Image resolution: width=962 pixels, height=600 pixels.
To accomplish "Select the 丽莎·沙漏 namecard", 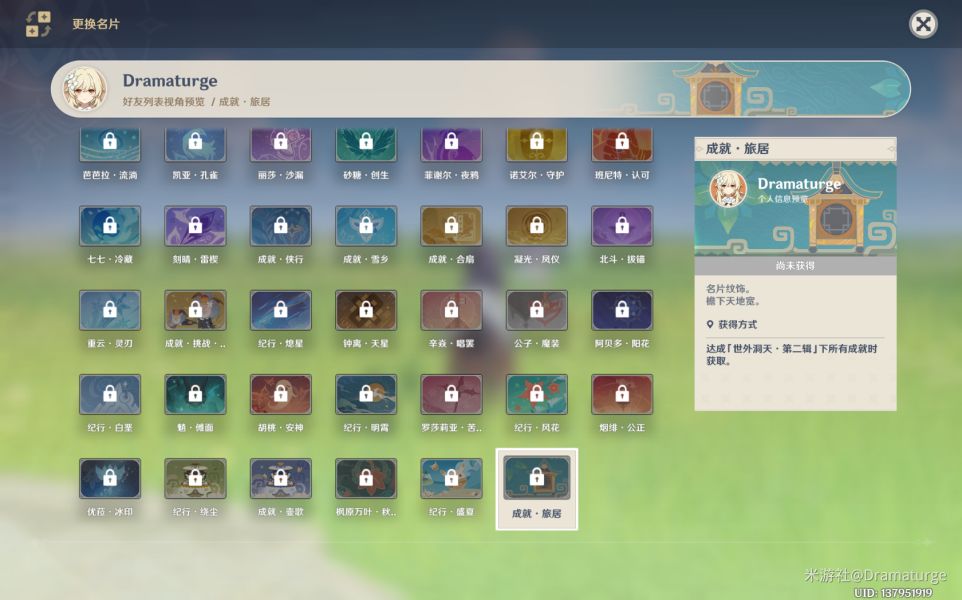I will 280,145.
